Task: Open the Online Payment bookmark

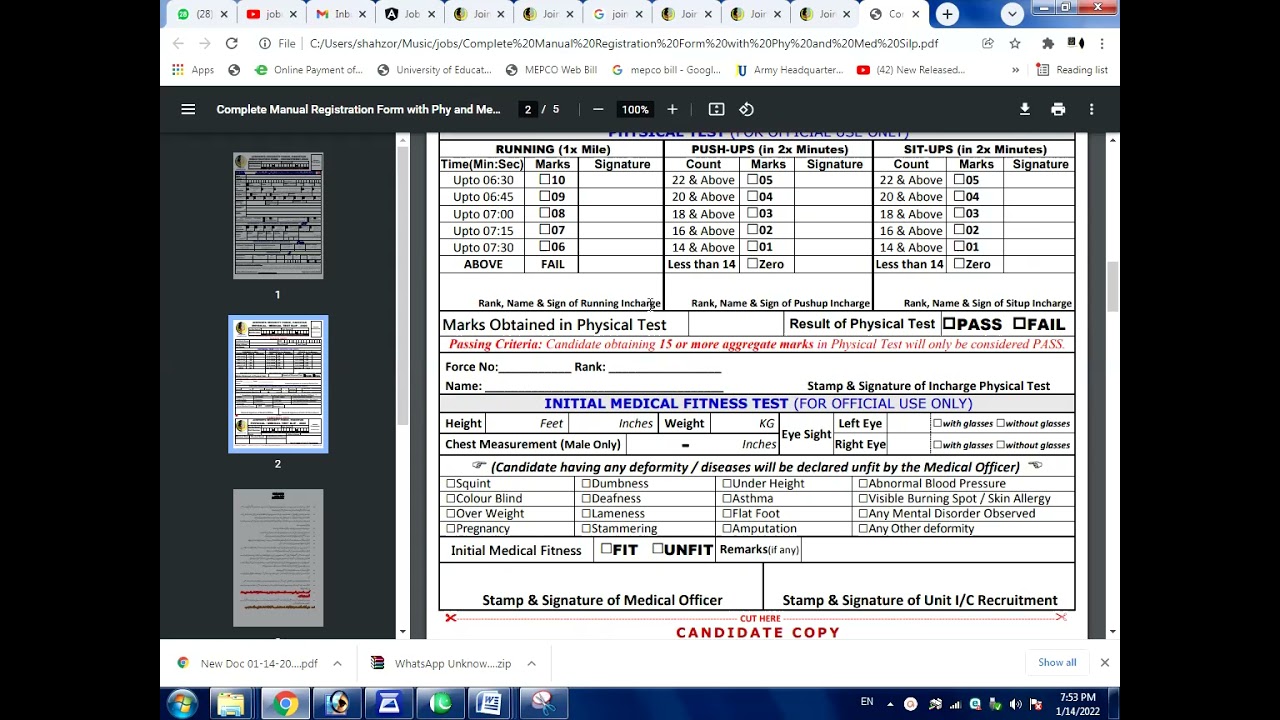Action: click(309, 70)
